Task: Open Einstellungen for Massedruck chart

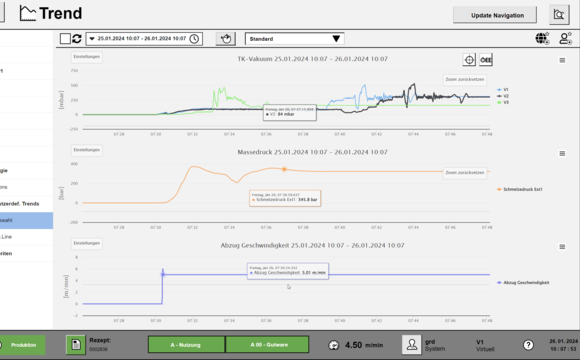Action: (87, 150)
